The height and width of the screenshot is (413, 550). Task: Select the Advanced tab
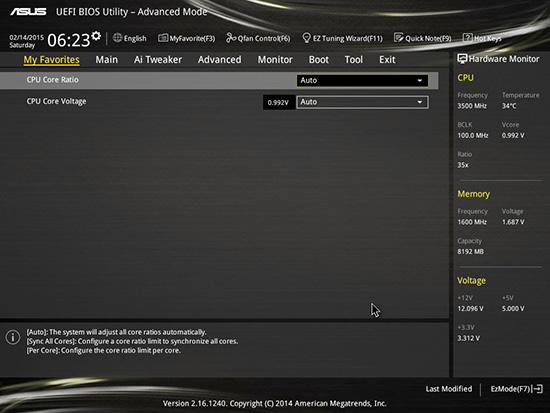pos(220,60)
